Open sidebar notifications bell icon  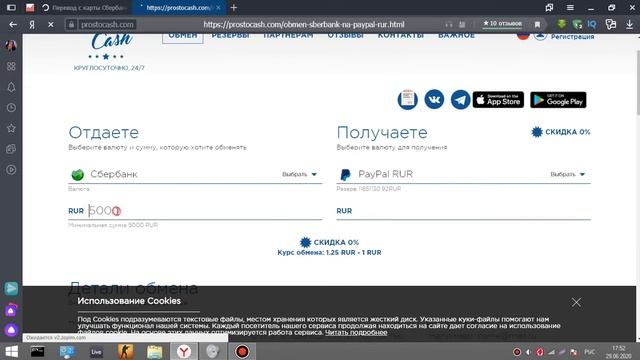click(11, 87)
